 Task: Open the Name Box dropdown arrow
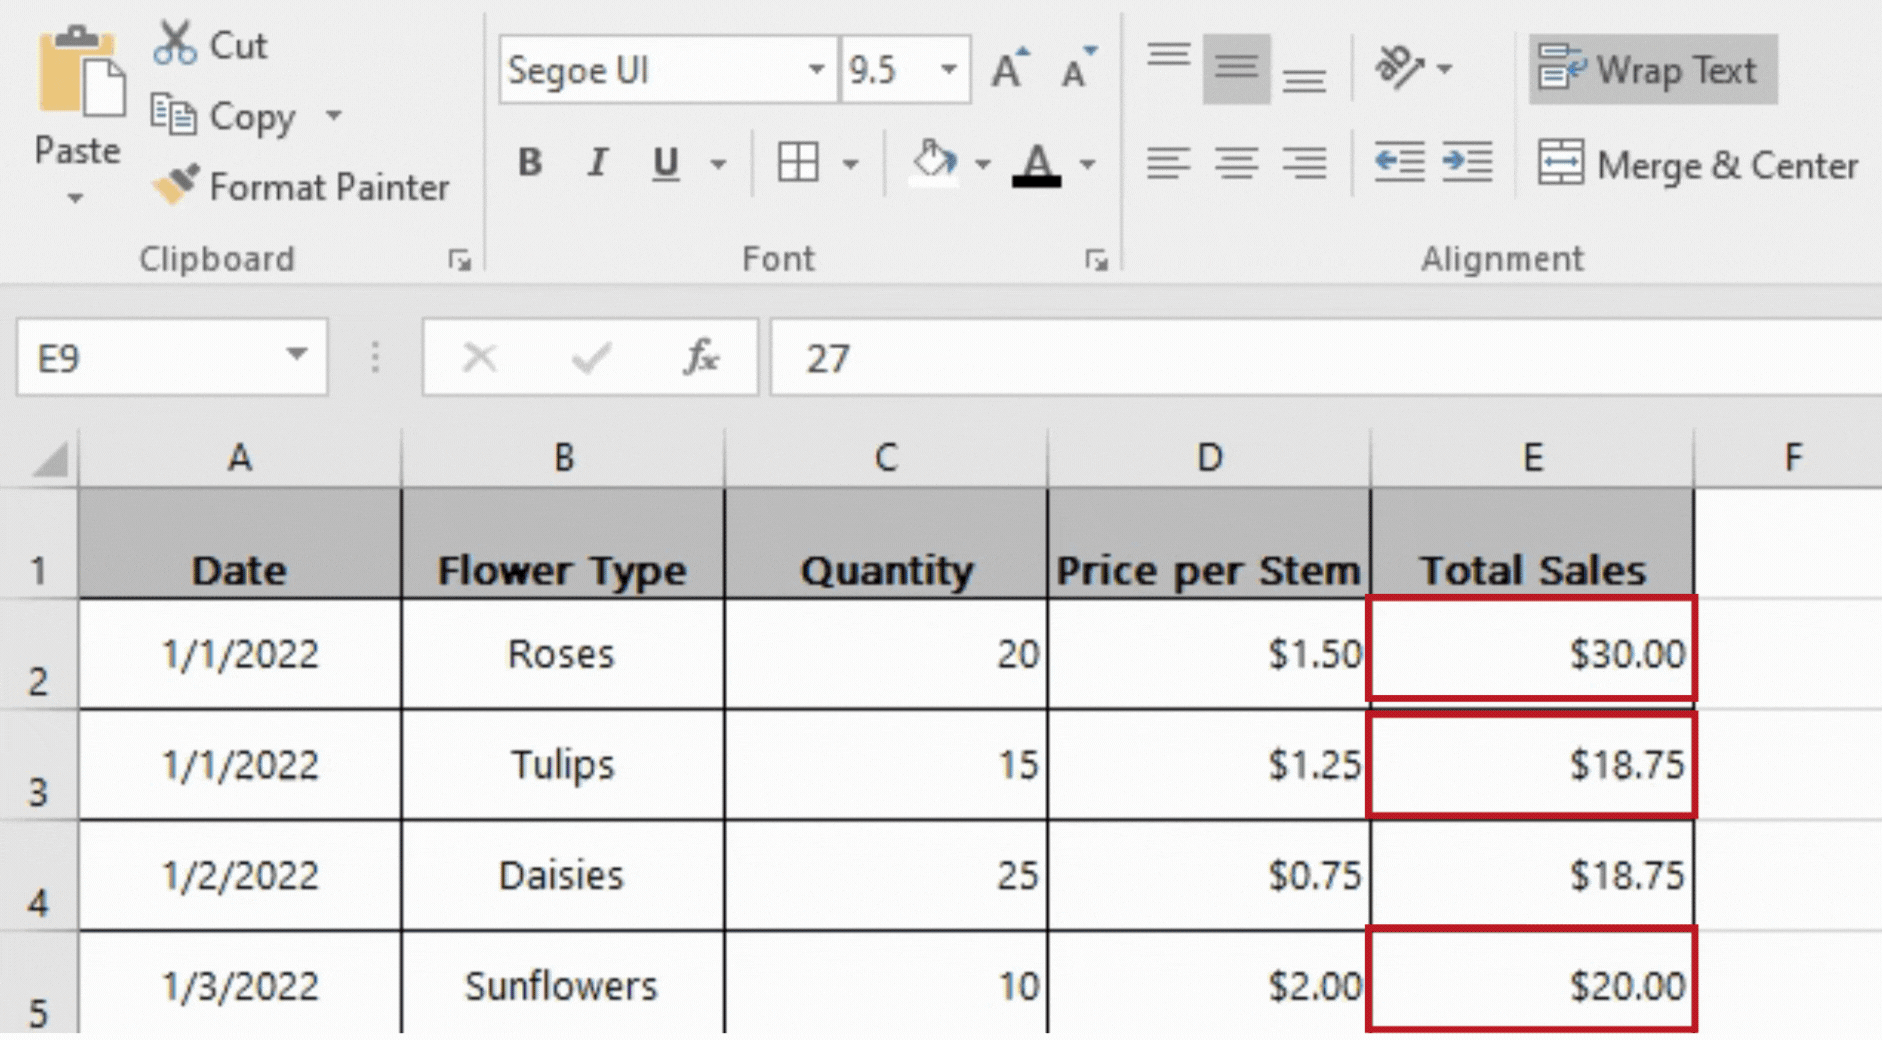[x=296, y=355]
